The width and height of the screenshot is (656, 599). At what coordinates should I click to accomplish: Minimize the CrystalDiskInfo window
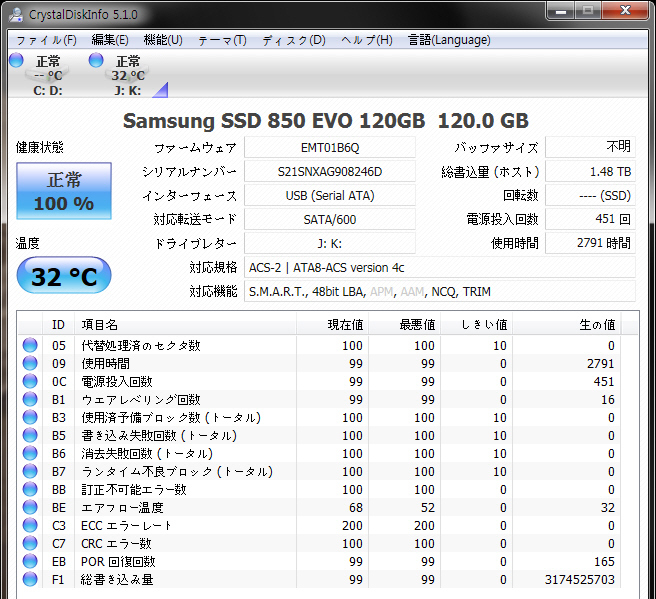click(561, 11)
